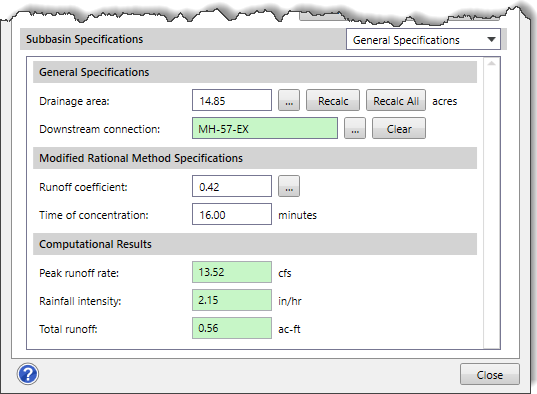Click the acres unit label

445,101
